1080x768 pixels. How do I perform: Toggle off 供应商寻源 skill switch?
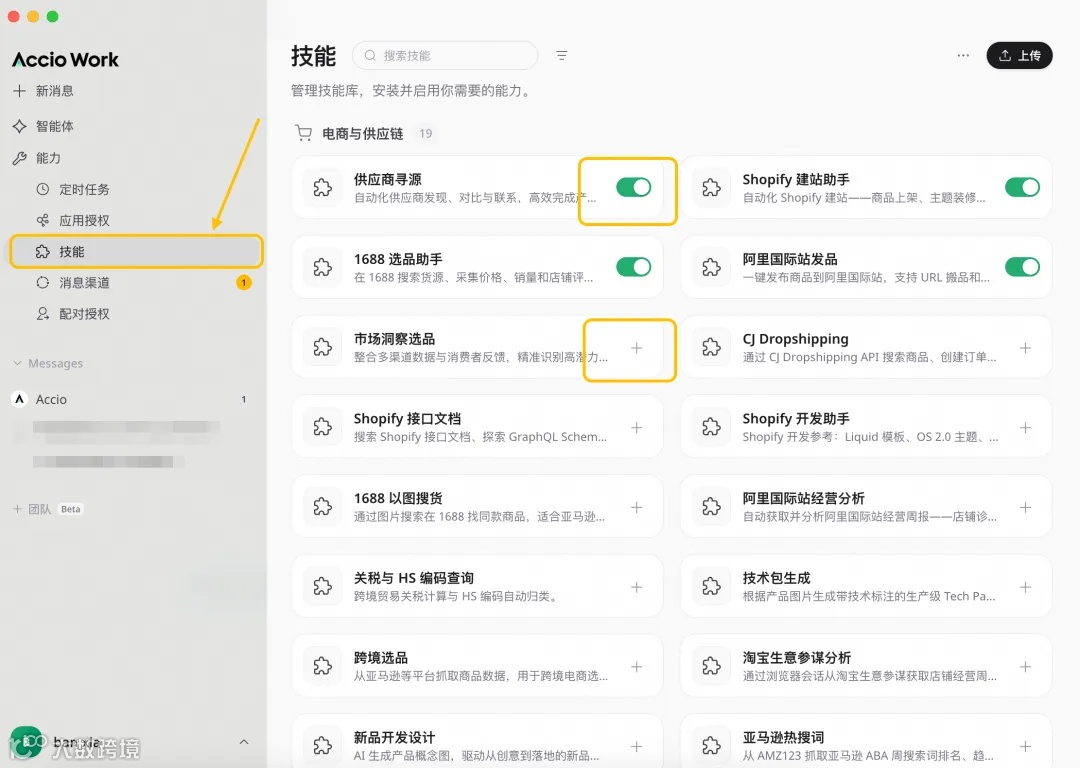[634, 187]
